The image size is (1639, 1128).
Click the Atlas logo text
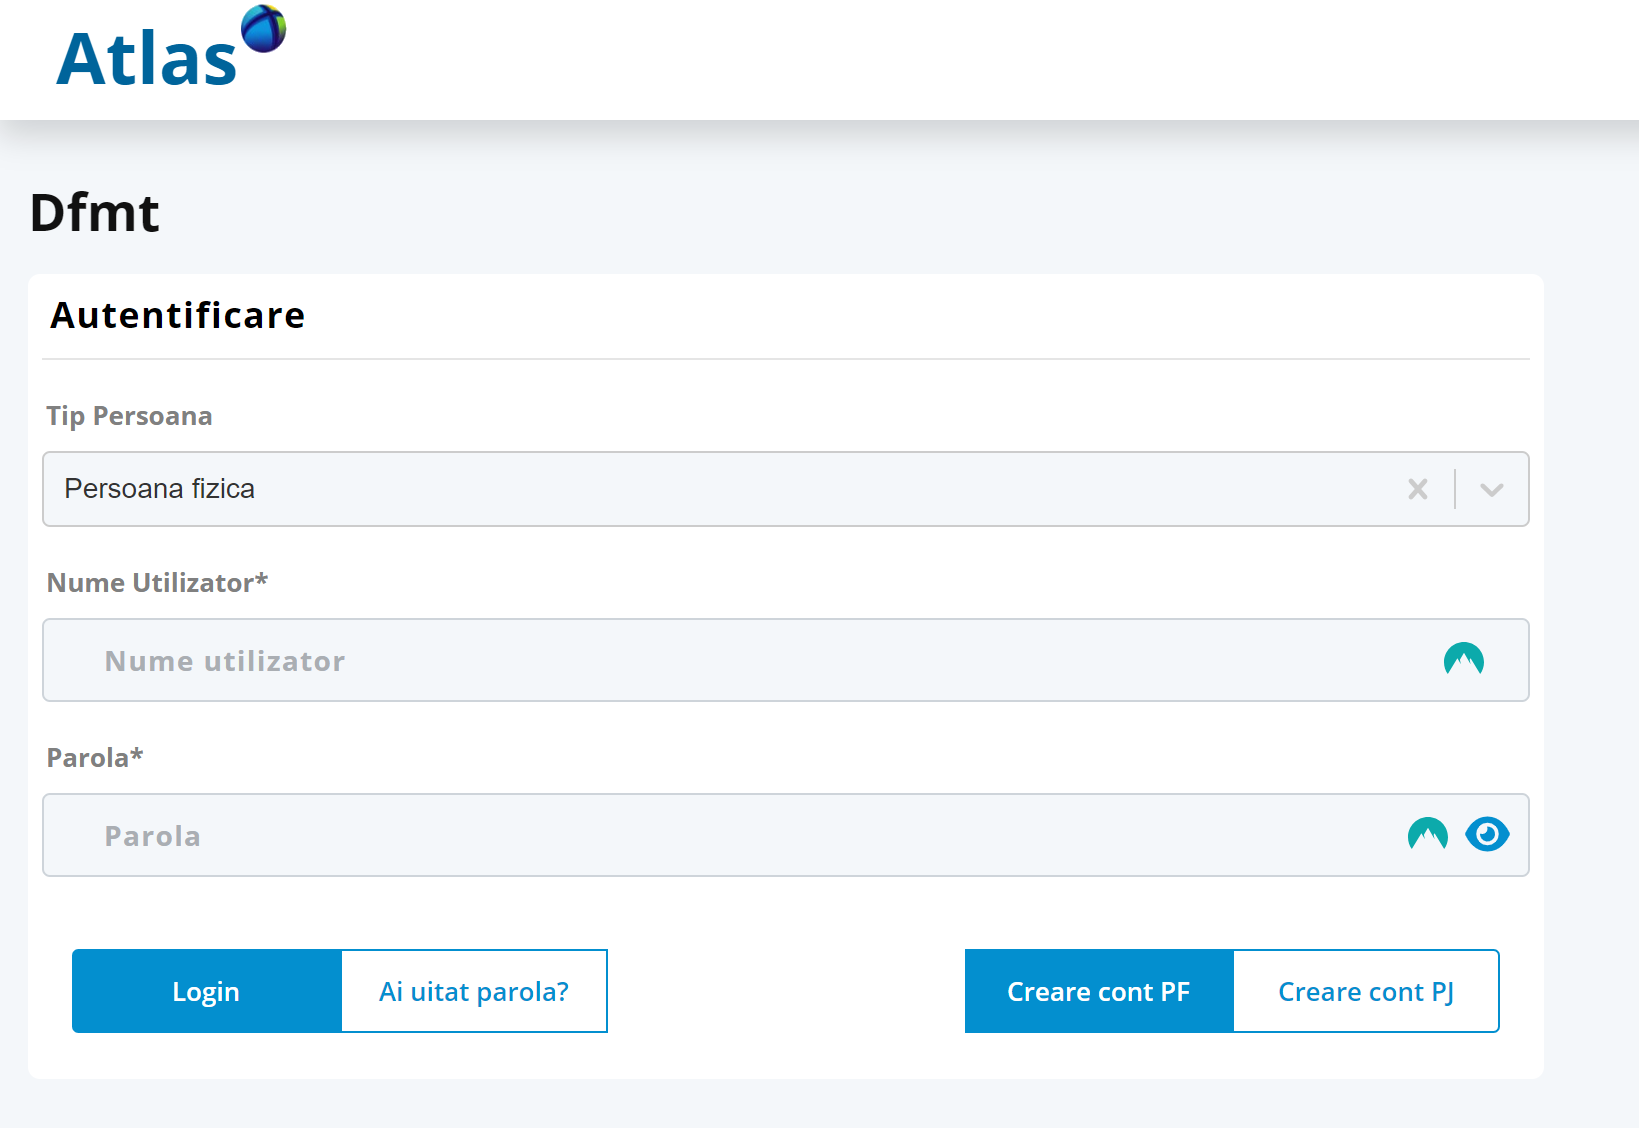146,60
